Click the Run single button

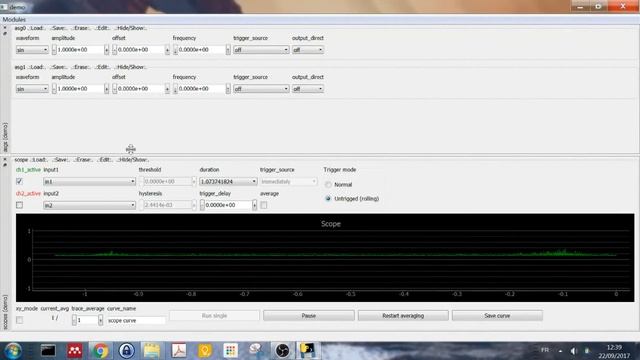click(214, 316)
